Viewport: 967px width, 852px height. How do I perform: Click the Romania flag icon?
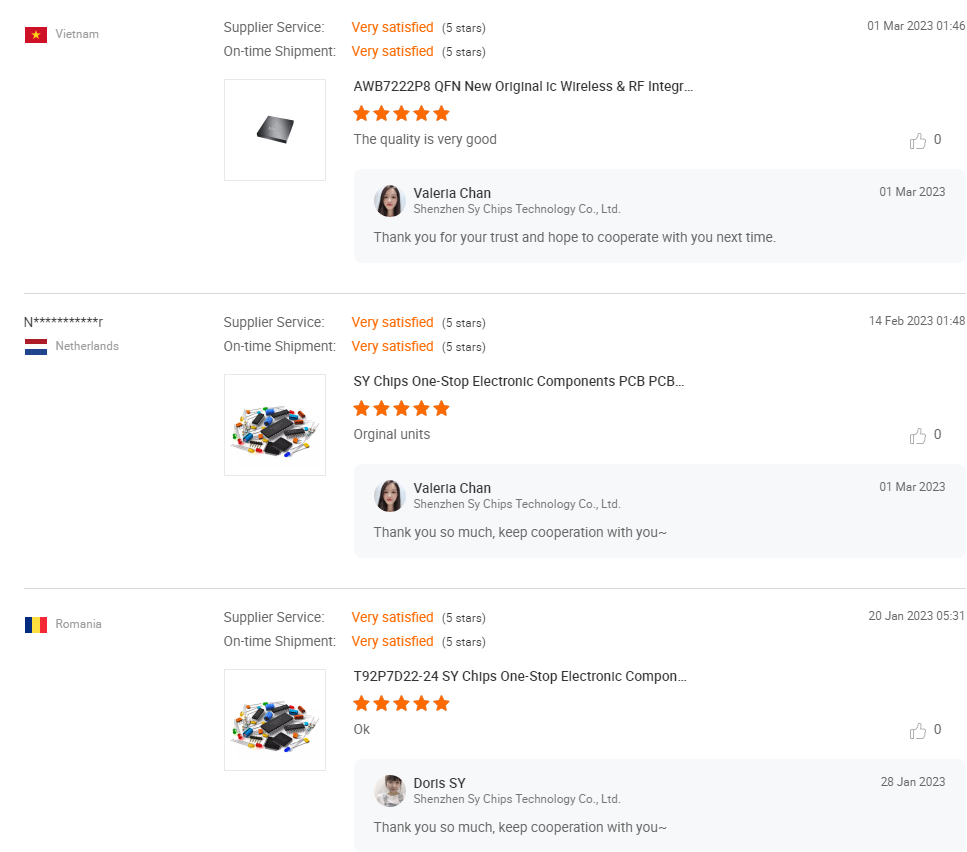[36, 625]
